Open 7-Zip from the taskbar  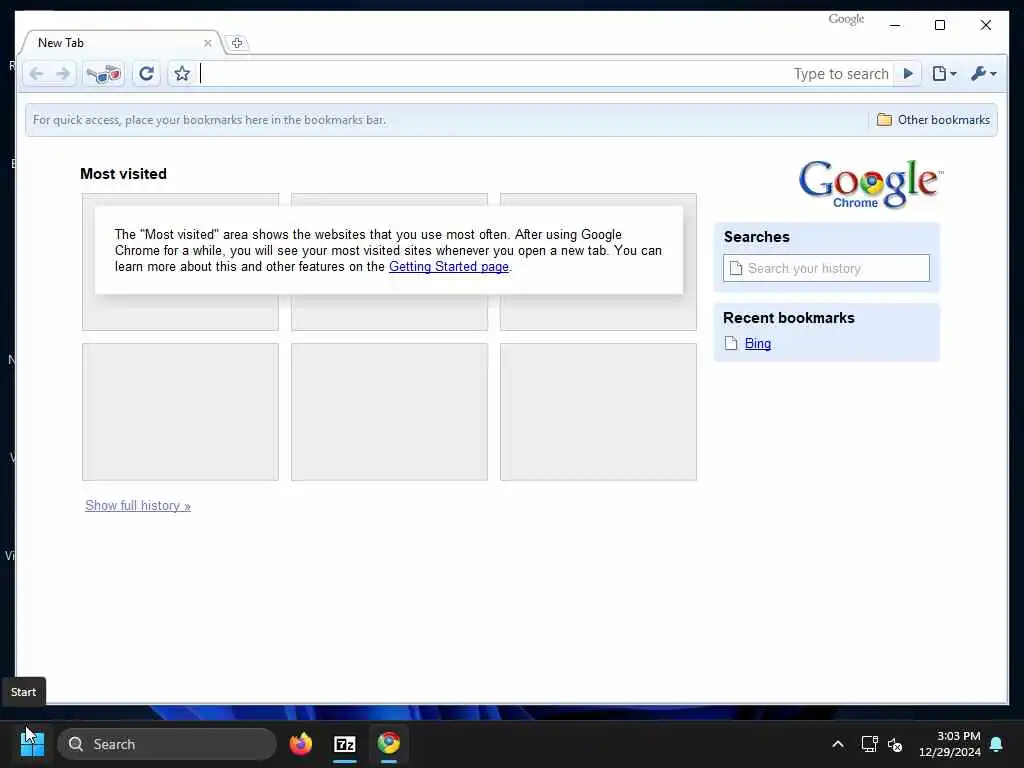(345, 744)
